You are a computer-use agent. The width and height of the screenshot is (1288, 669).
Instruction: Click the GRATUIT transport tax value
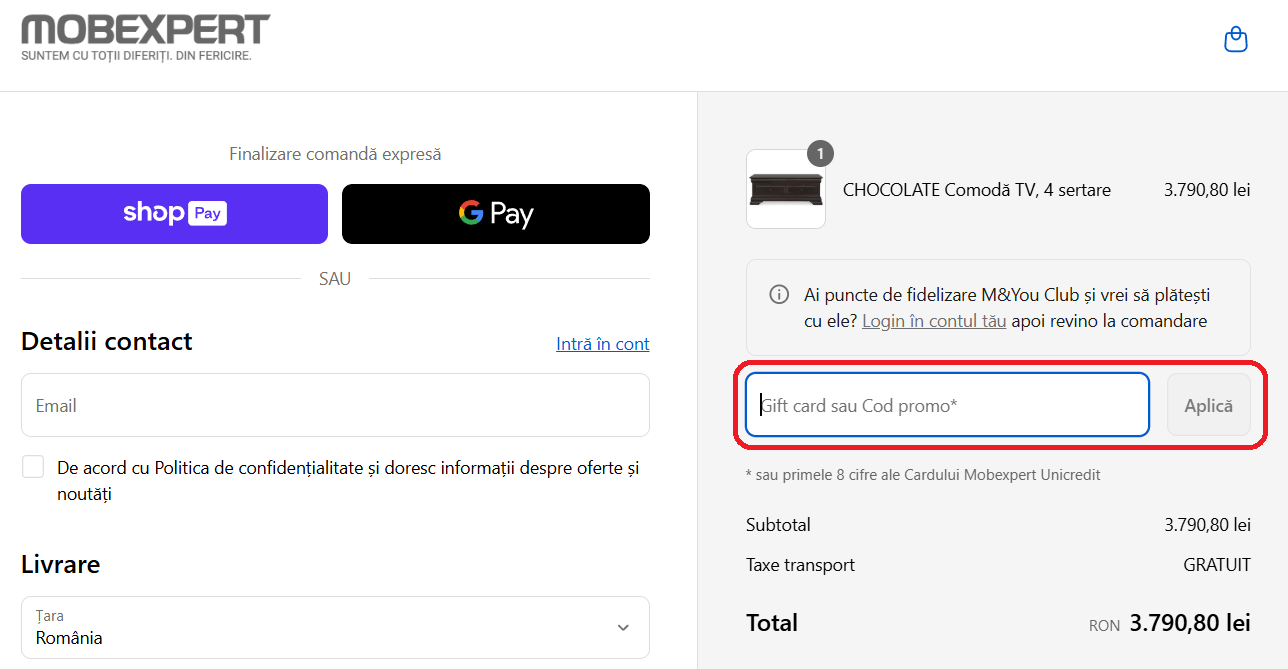(1216, 565)
